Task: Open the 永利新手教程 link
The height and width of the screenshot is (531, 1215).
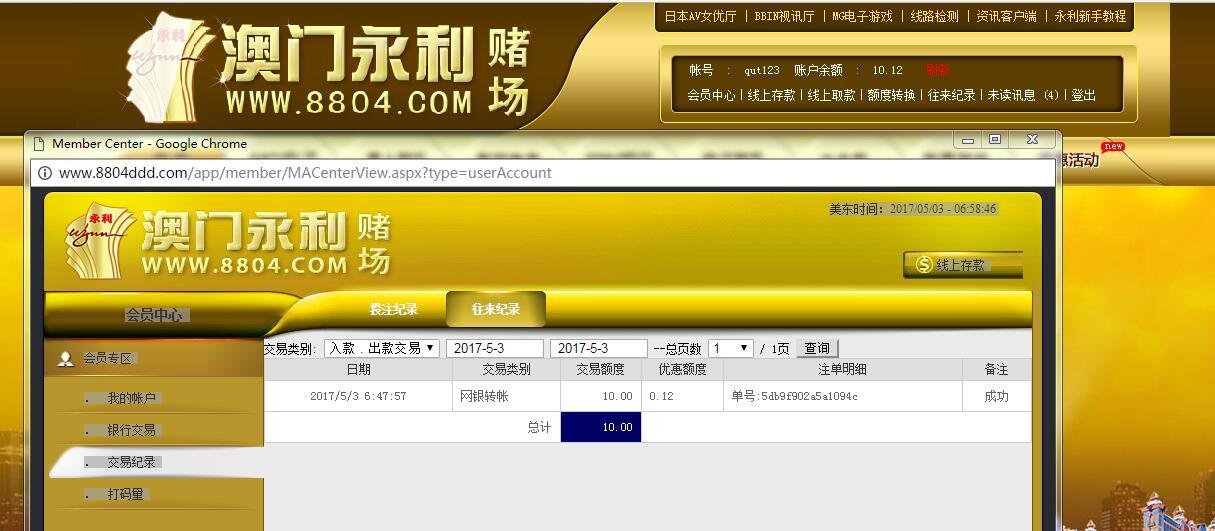Action: pyautogui.click(x=1090, y=16)
